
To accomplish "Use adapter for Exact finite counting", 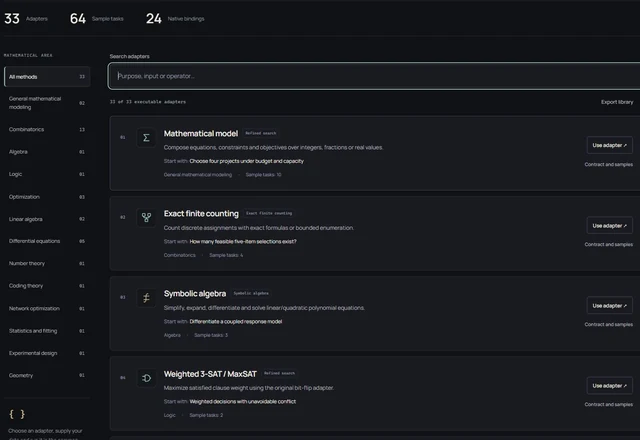I will tap(609, 226).
